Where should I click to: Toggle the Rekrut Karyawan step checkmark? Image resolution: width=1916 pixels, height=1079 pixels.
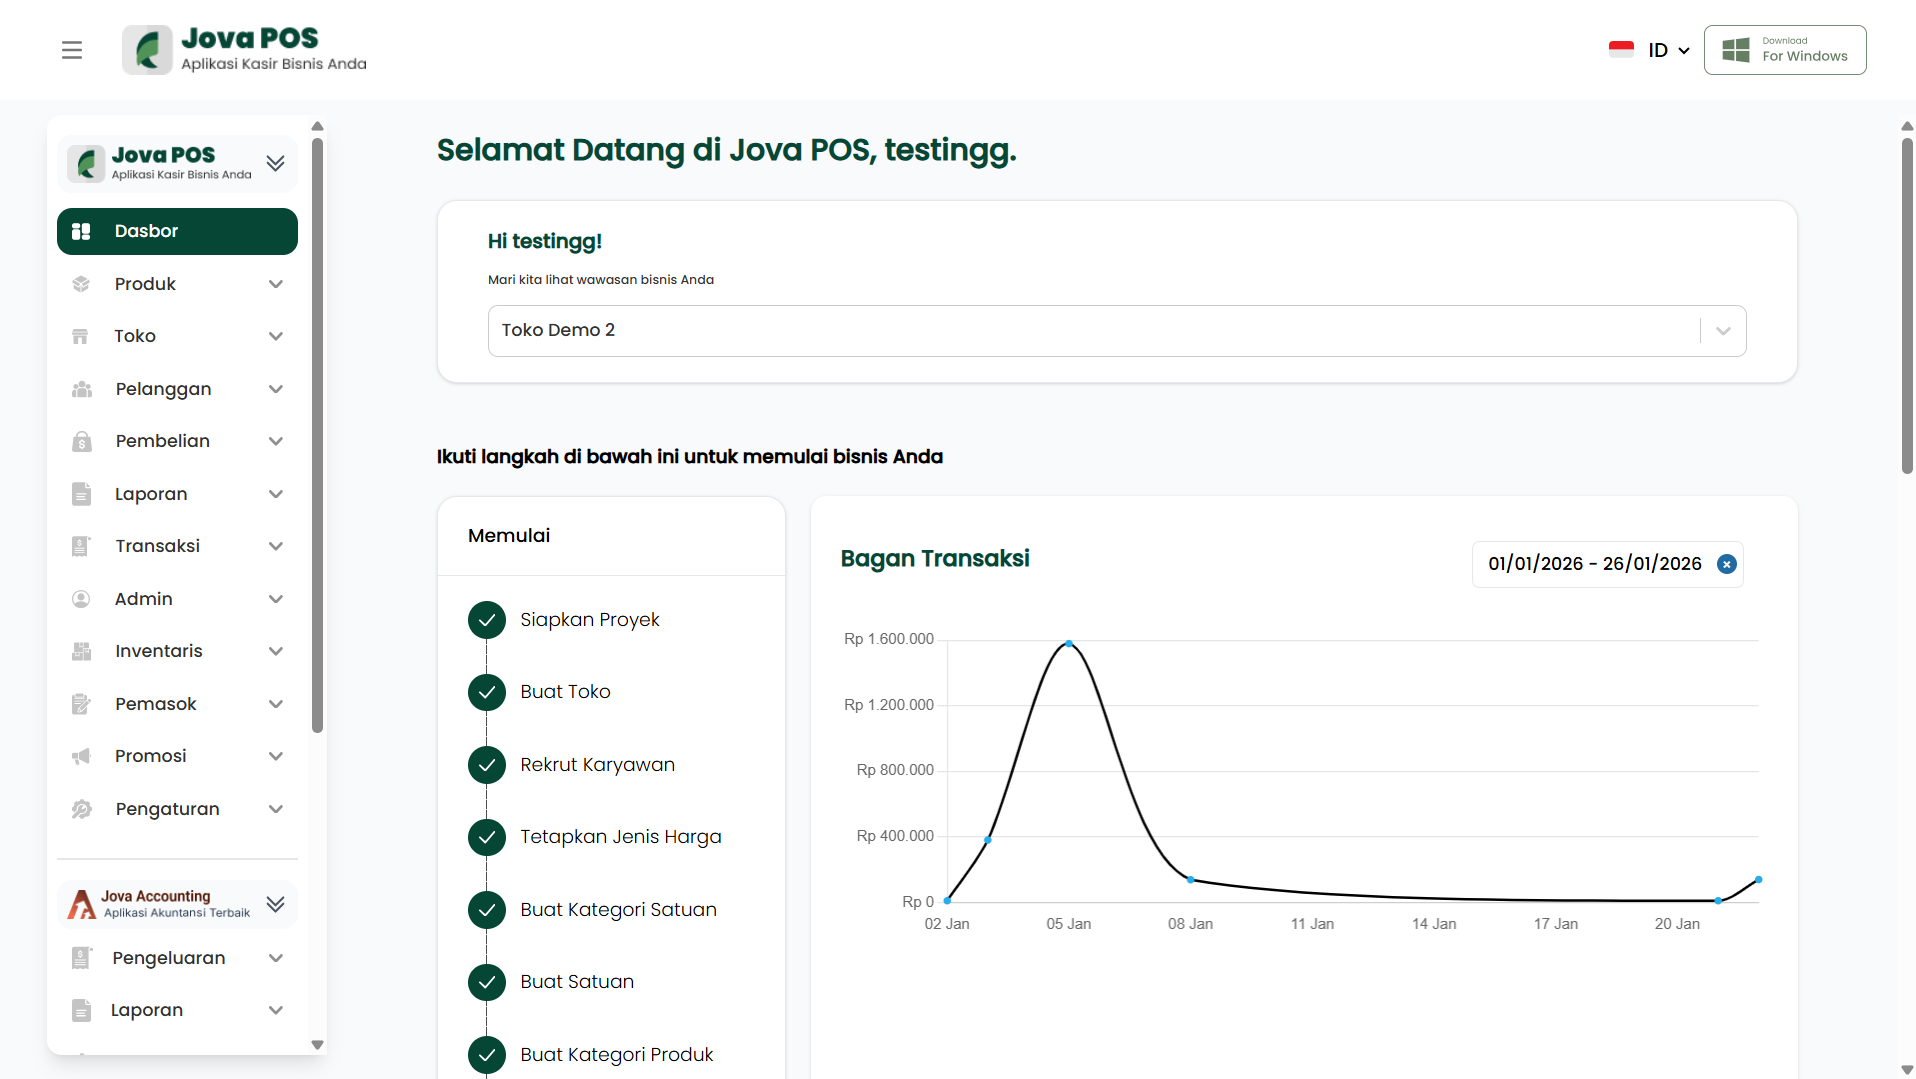coord(487,765)
